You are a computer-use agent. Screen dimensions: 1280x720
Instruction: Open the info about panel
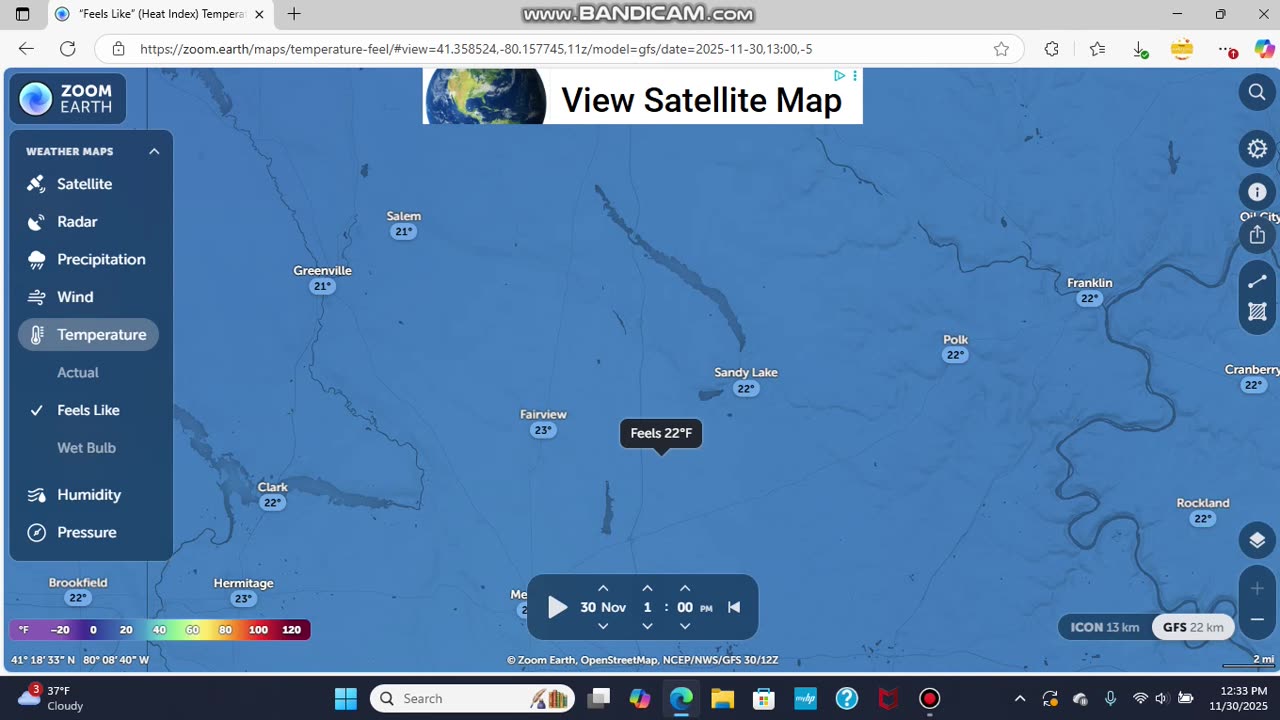[1257, 192]
